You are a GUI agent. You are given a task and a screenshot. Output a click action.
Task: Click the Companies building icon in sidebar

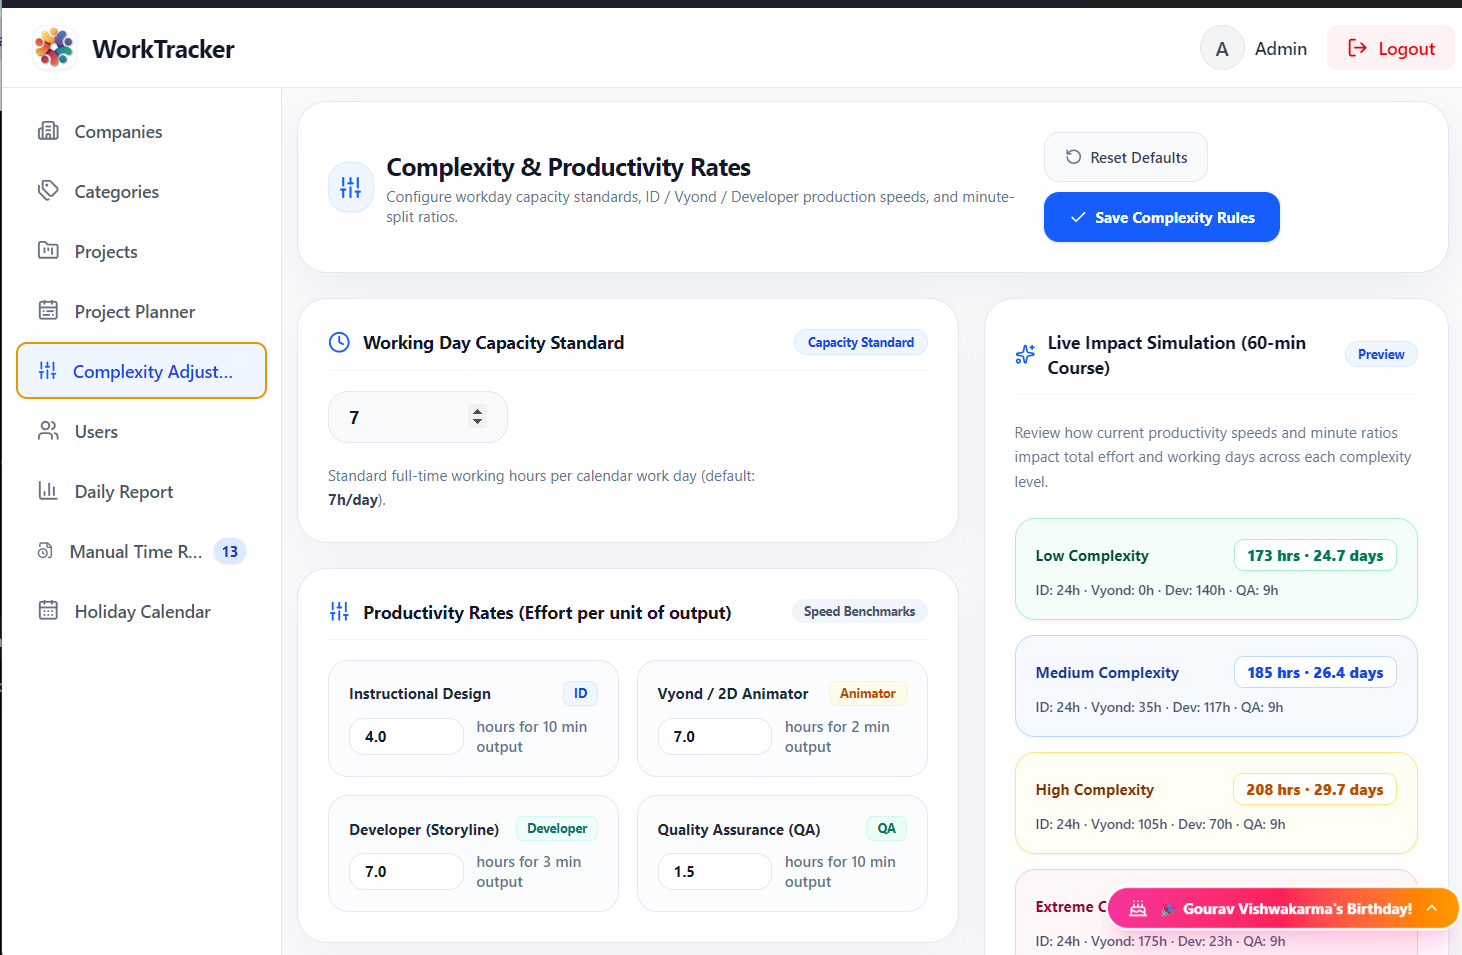click(x=48, y=131)
